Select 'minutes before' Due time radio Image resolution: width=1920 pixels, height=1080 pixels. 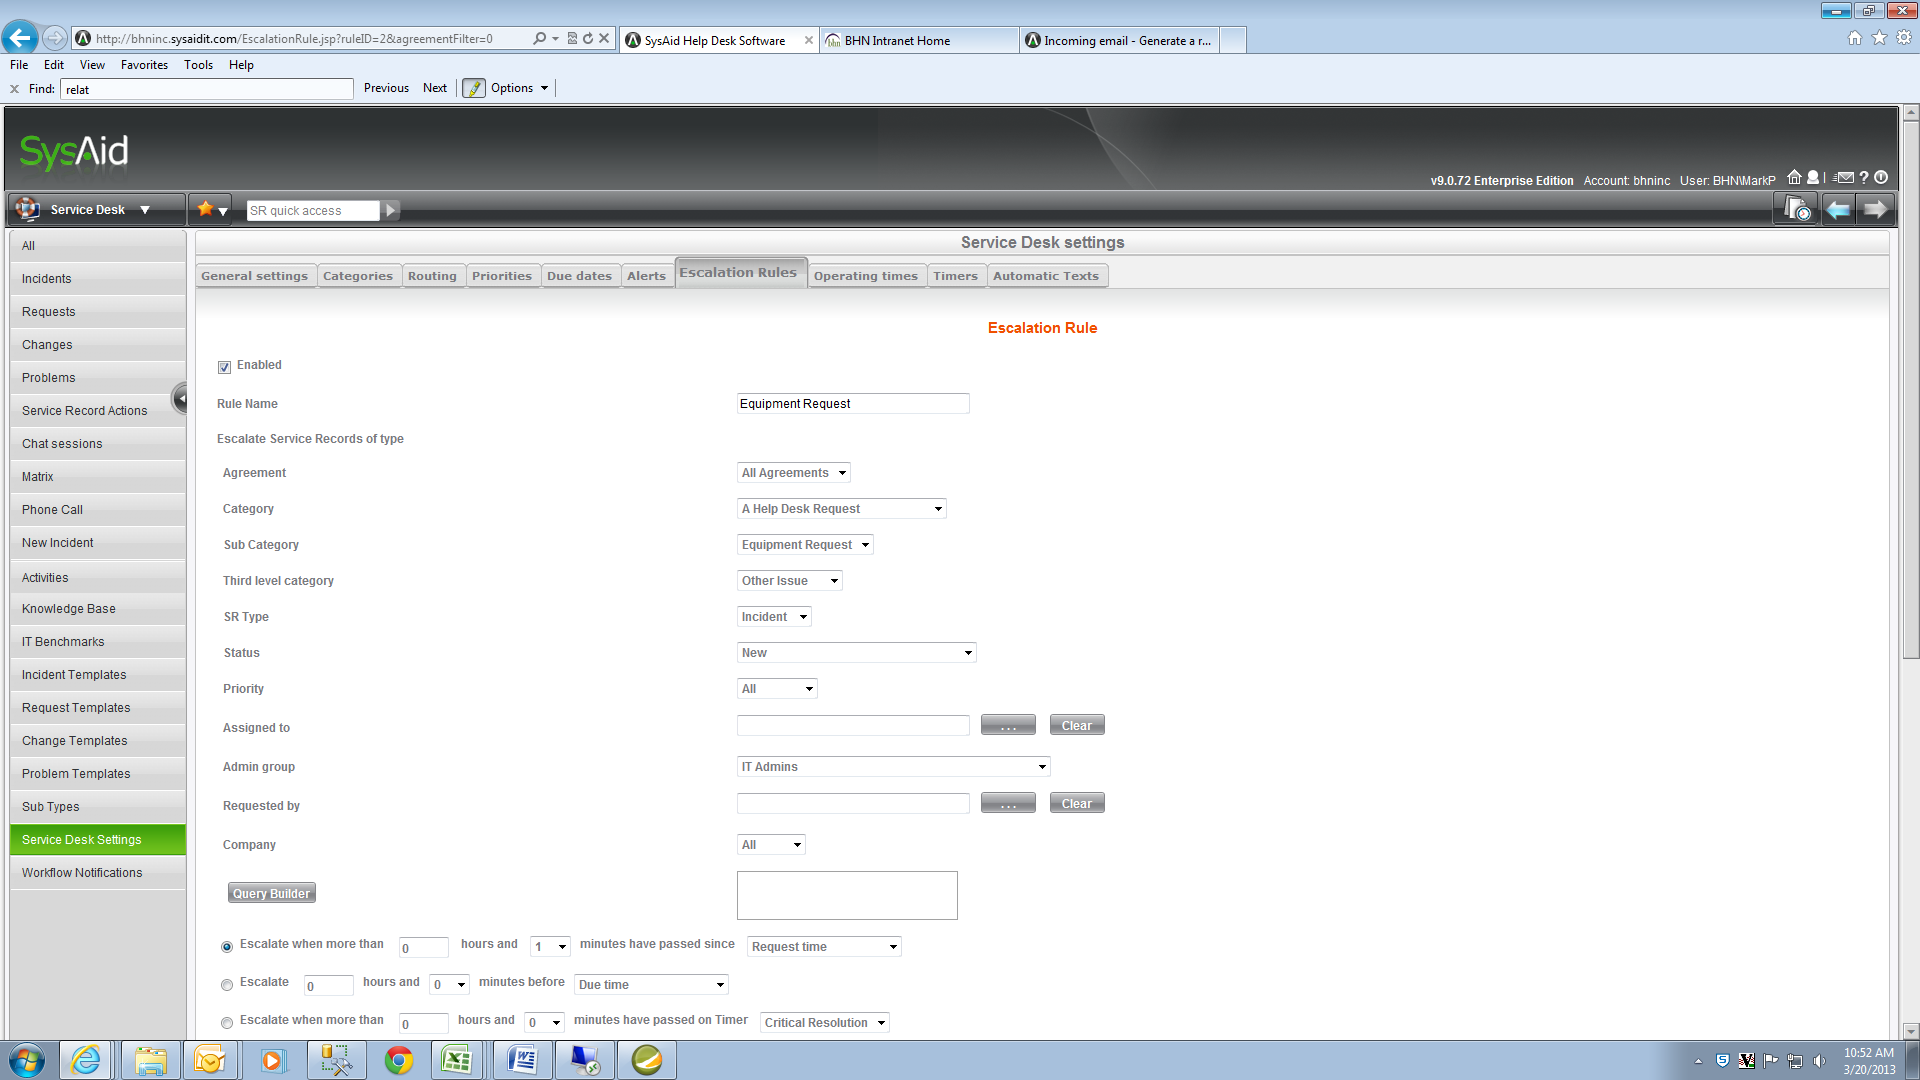tap(227, 985)
